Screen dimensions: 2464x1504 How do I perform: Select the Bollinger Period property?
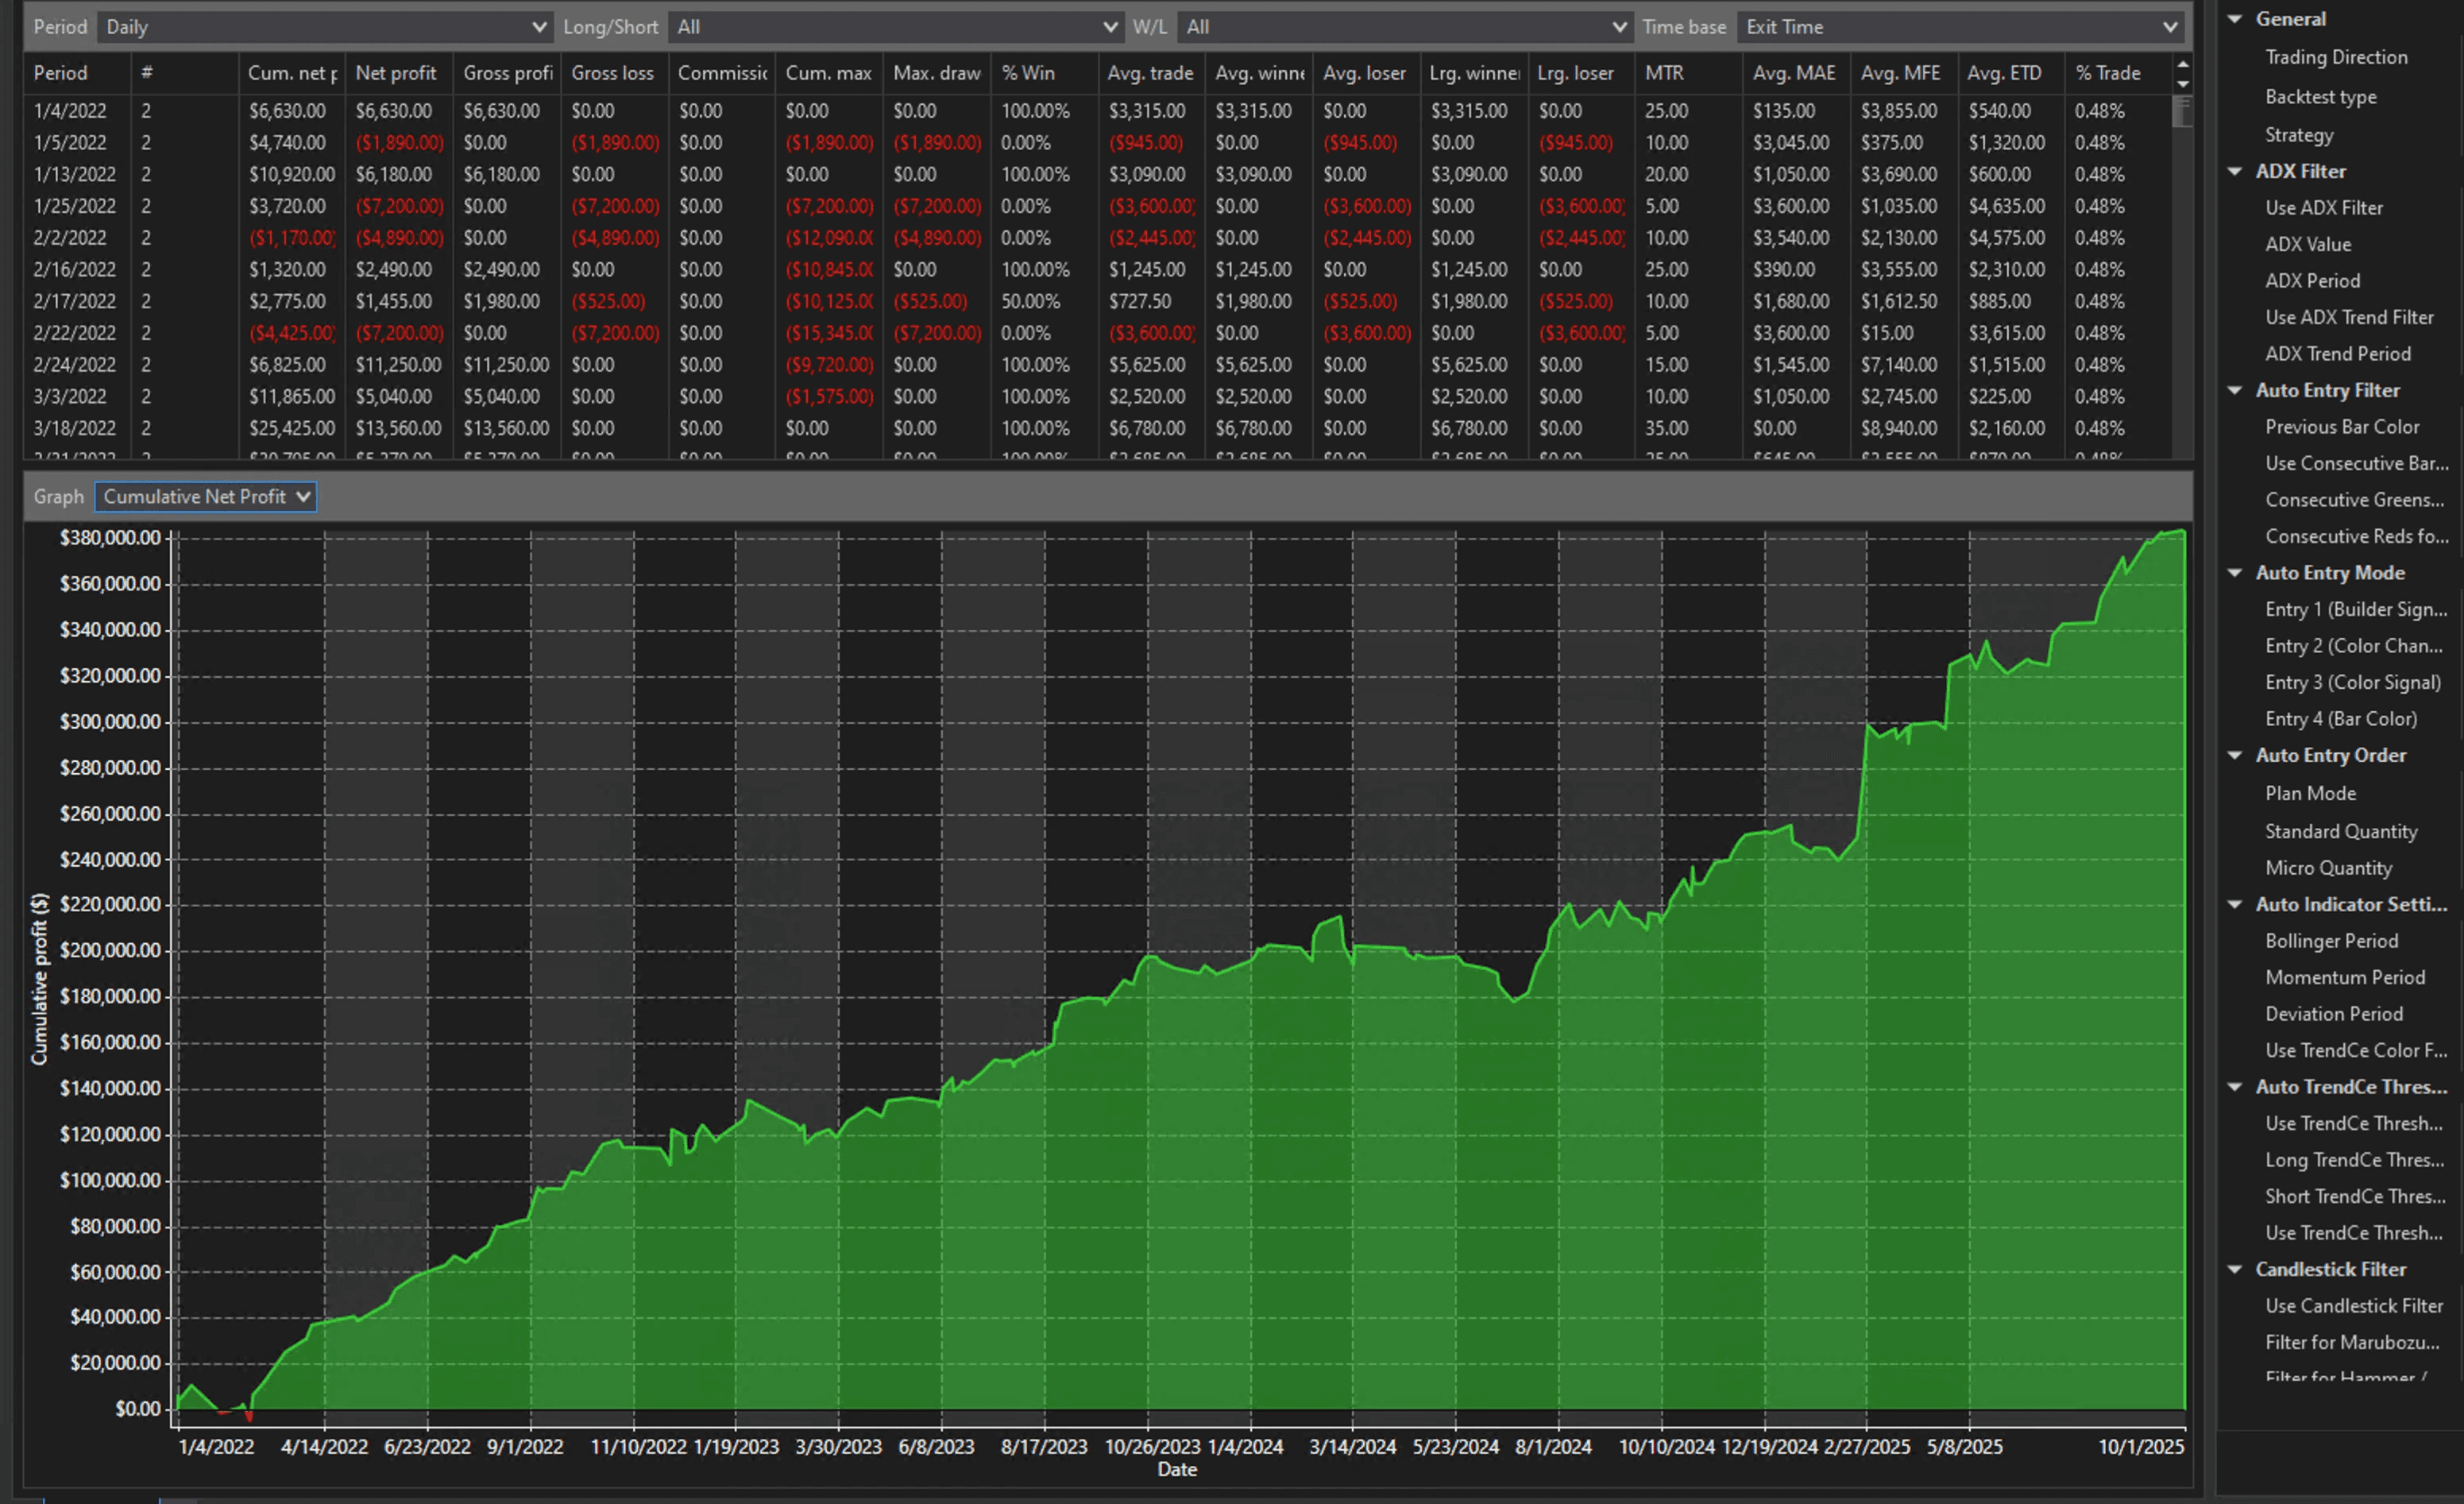coord(2331,941)
